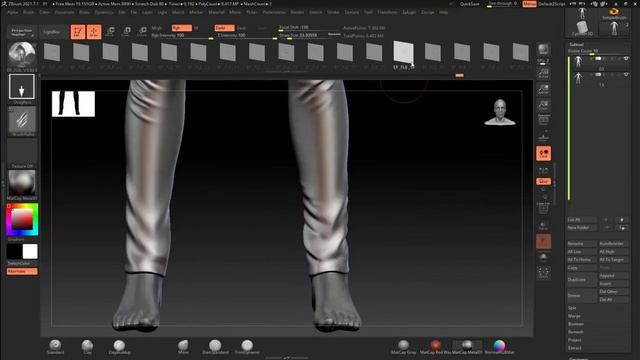The image size is (640, 360).
Task: Select ClayBuildup brush
Action: point(119,347)
